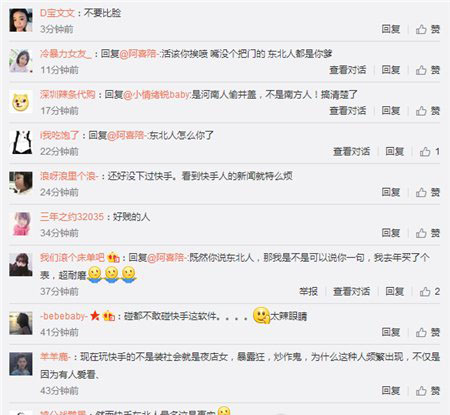The height and width of the screenshot is (415, 450).
Task: Open @小情绪锐baby mention link
Action: 157,95
